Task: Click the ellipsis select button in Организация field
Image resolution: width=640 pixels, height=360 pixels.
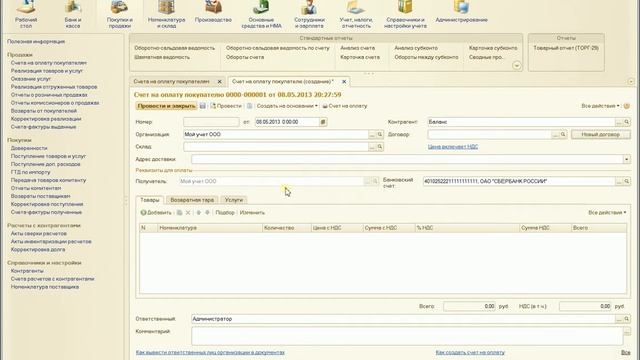Action: click(372, 134)
